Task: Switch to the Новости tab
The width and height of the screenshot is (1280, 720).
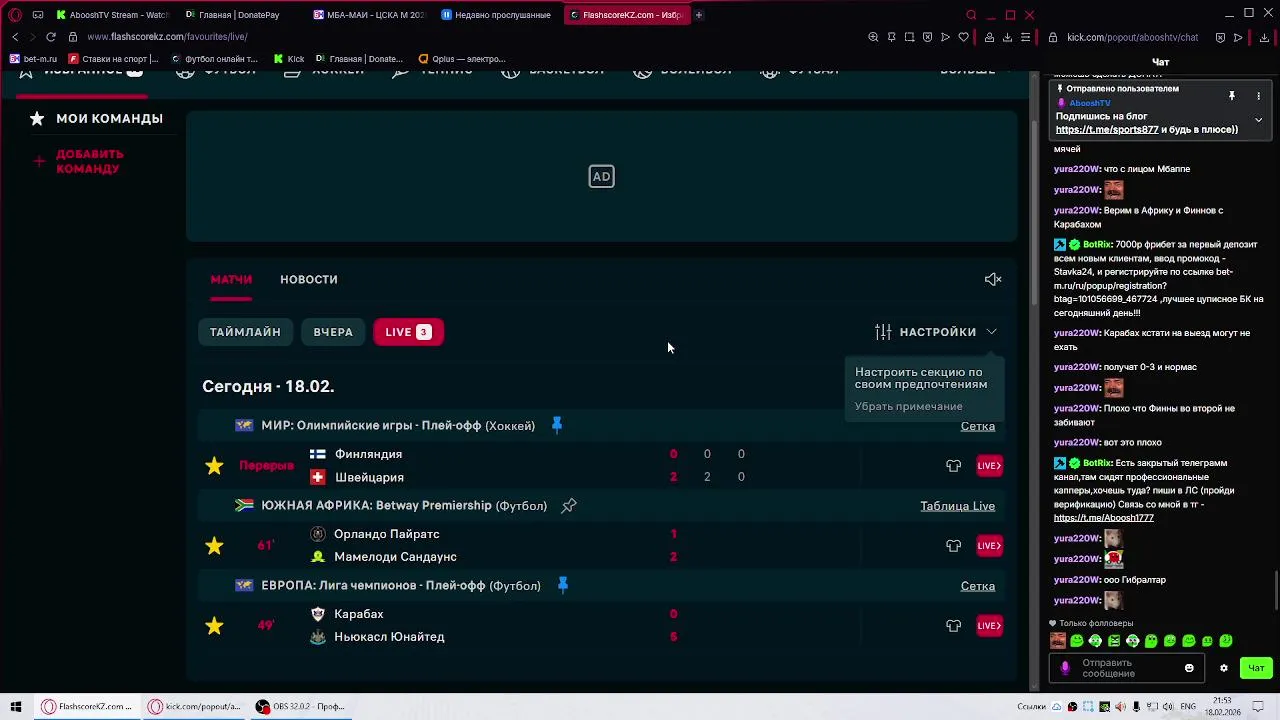Action: [x=309, y=280]
